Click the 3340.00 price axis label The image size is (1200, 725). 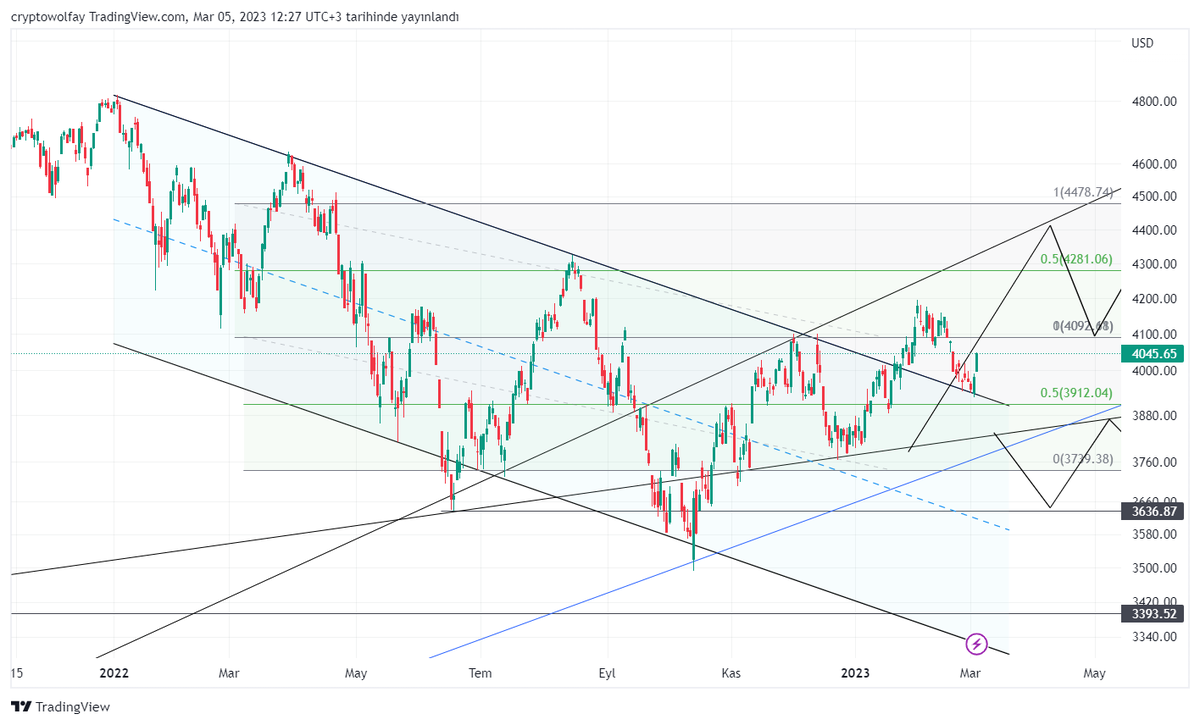click(x=1153, y=636)
